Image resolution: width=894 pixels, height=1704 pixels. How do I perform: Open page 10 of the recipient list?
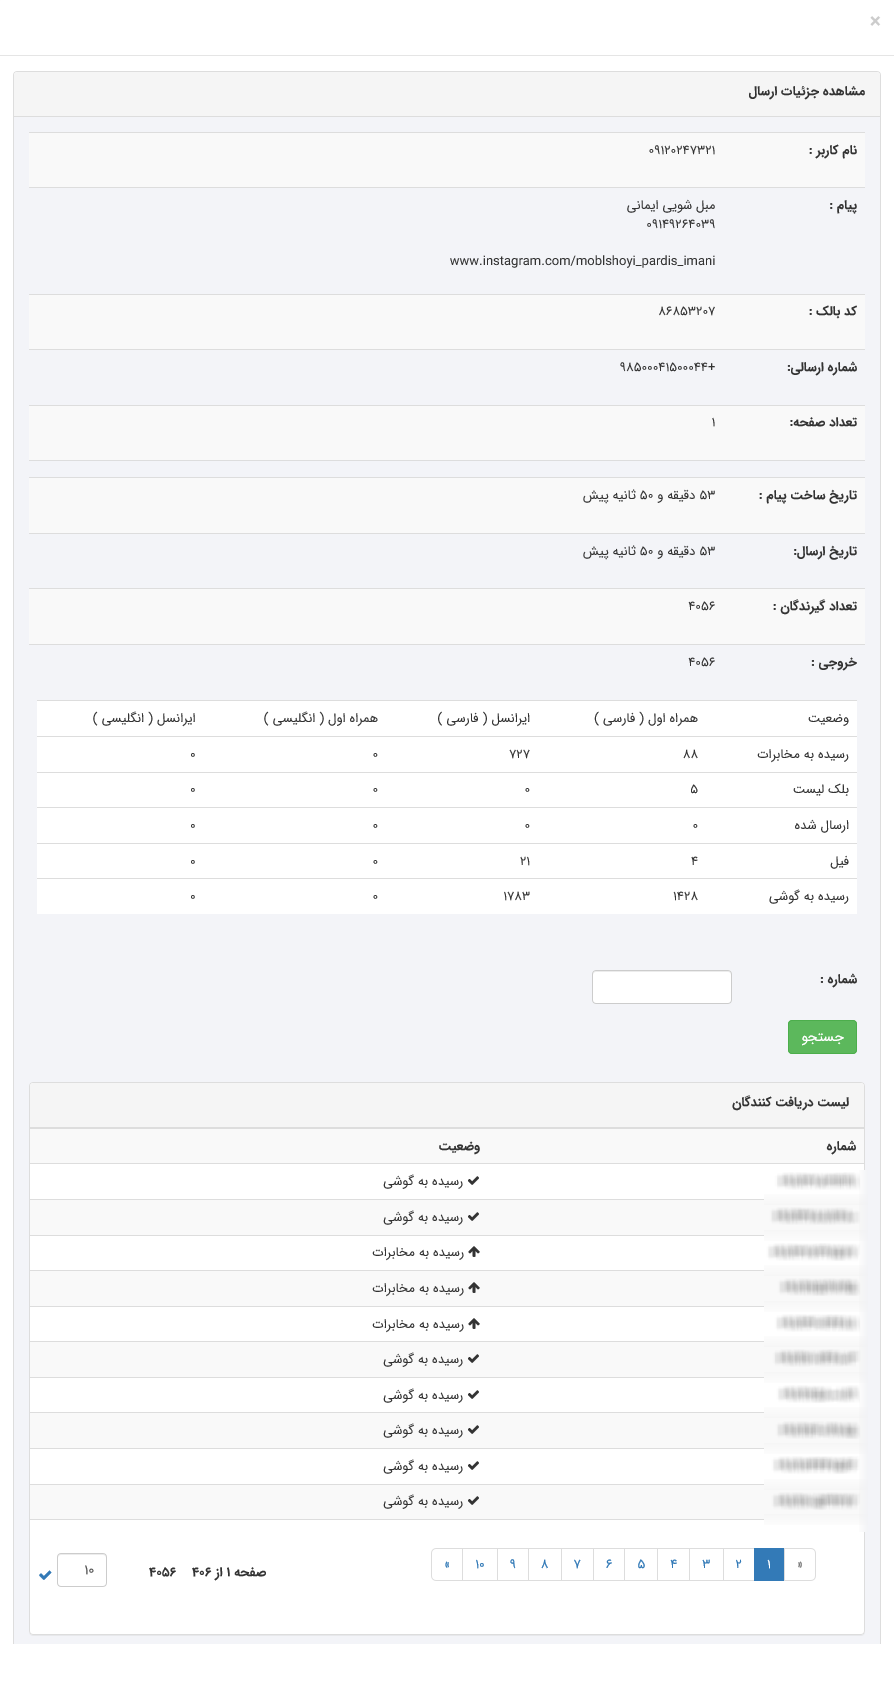coord(480,1565)
